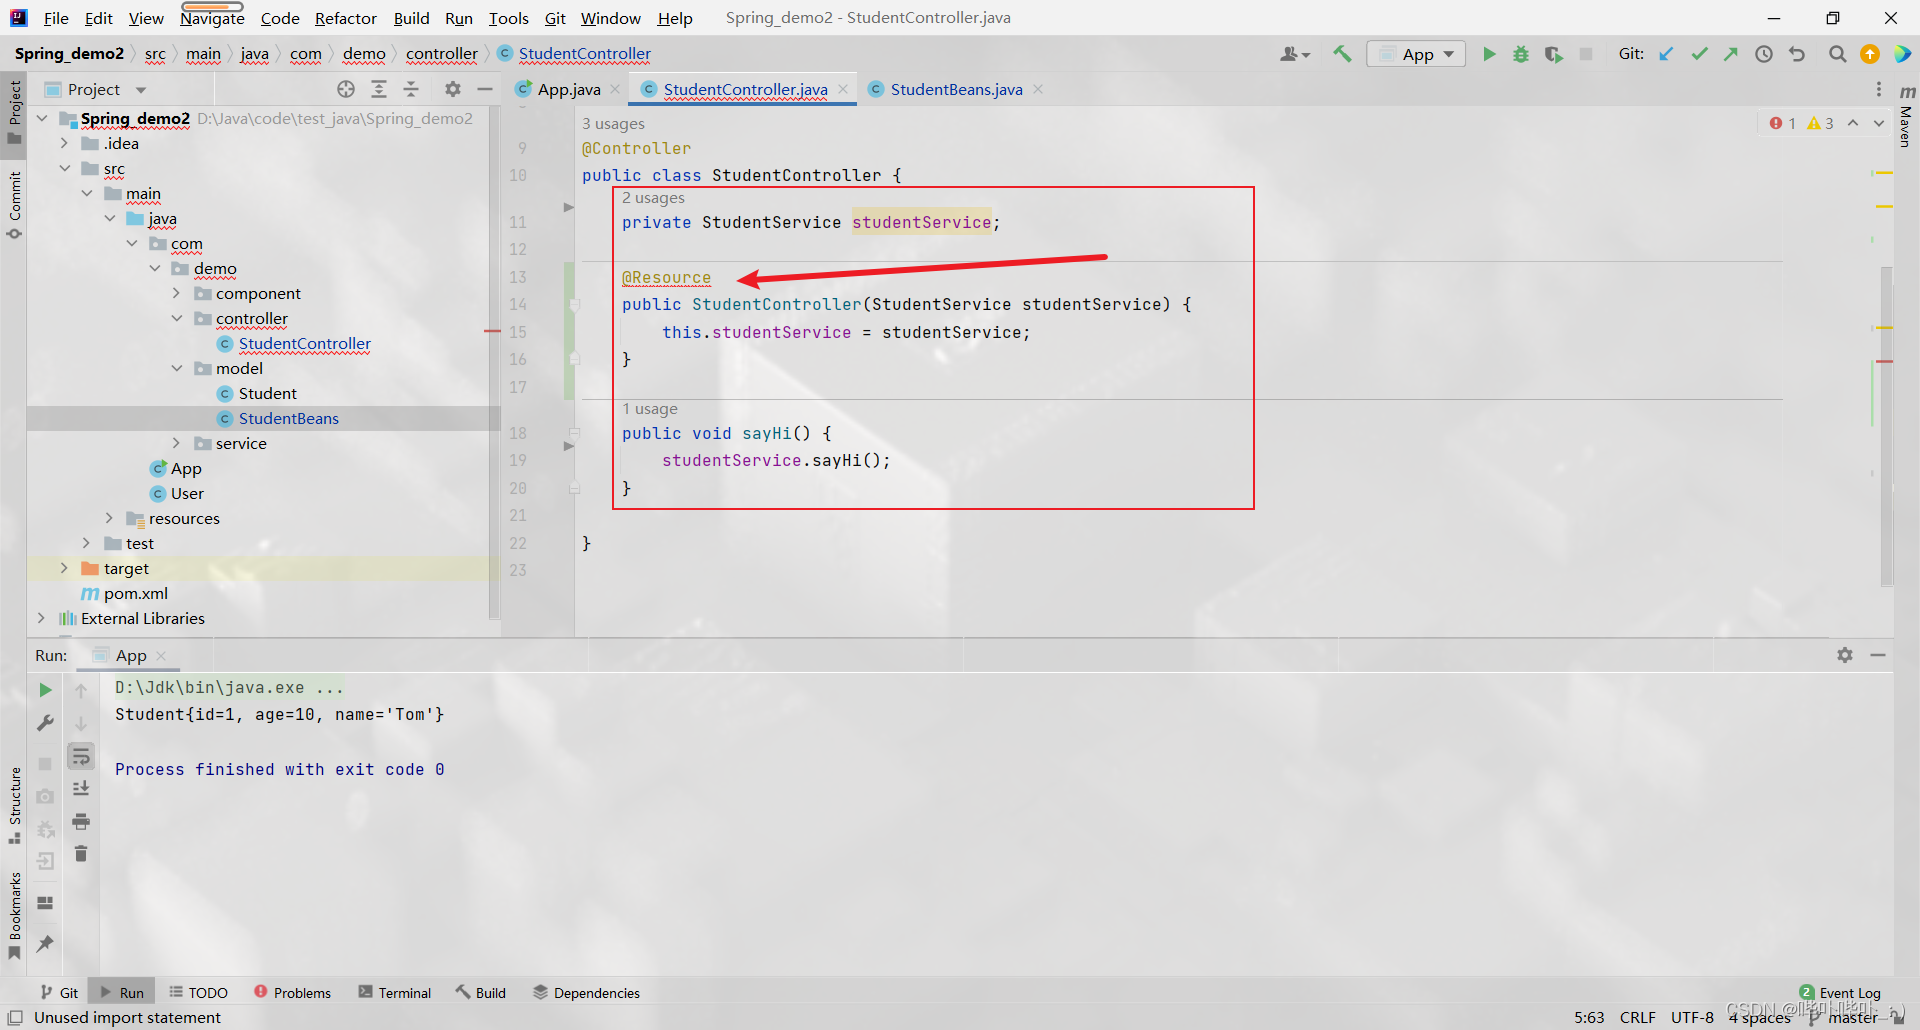Run with coverage shield icon
The height and width of the screenshot is (1030, 1920).
tap(1553, 54)
